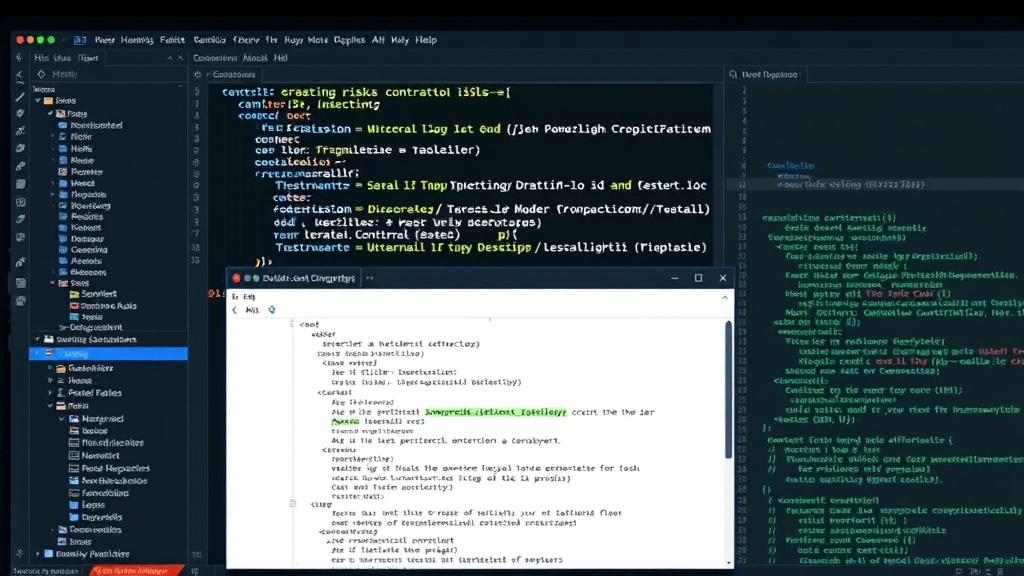This screenshot has width=1024, height=576.
Task: Click the lower code fold marker in the popup gutter
Action: point(293,504)
